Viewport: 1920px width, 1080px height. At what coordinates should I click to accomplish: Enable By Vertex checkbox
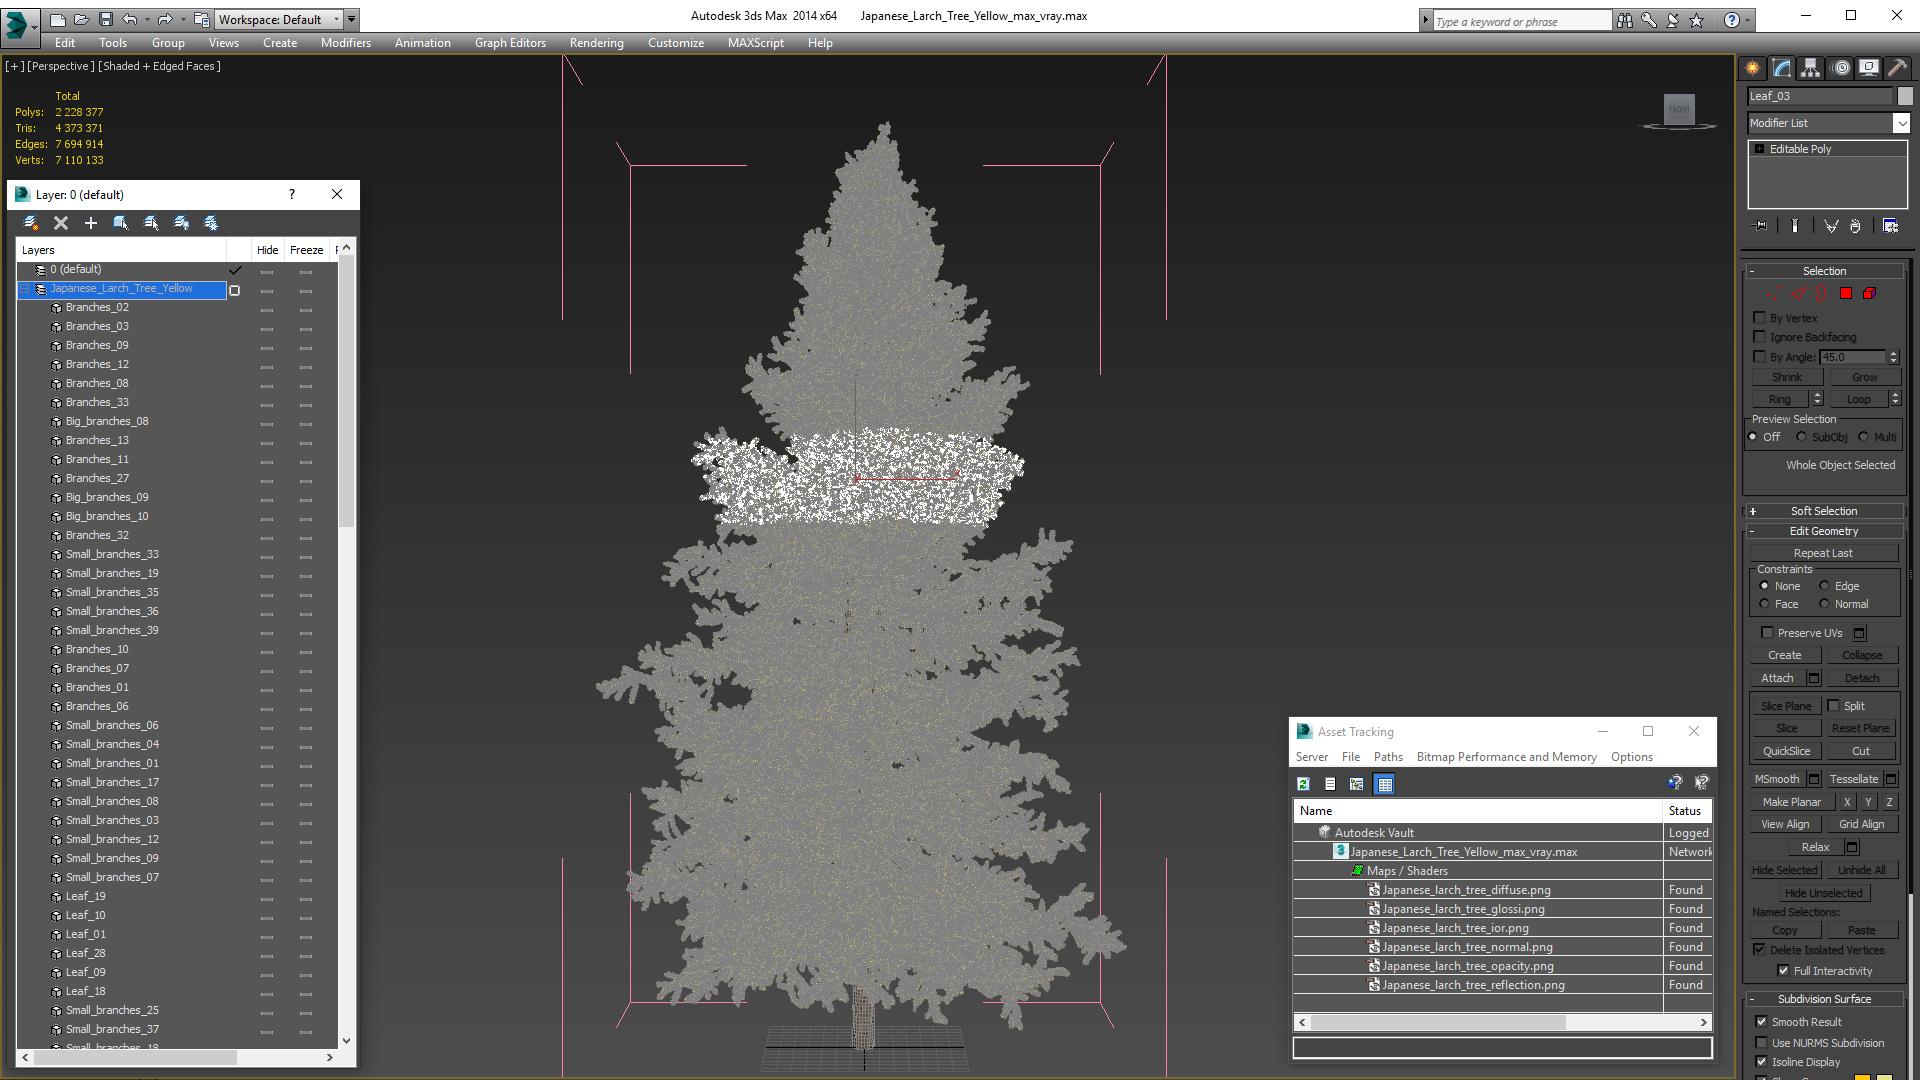coord(1760,318)
